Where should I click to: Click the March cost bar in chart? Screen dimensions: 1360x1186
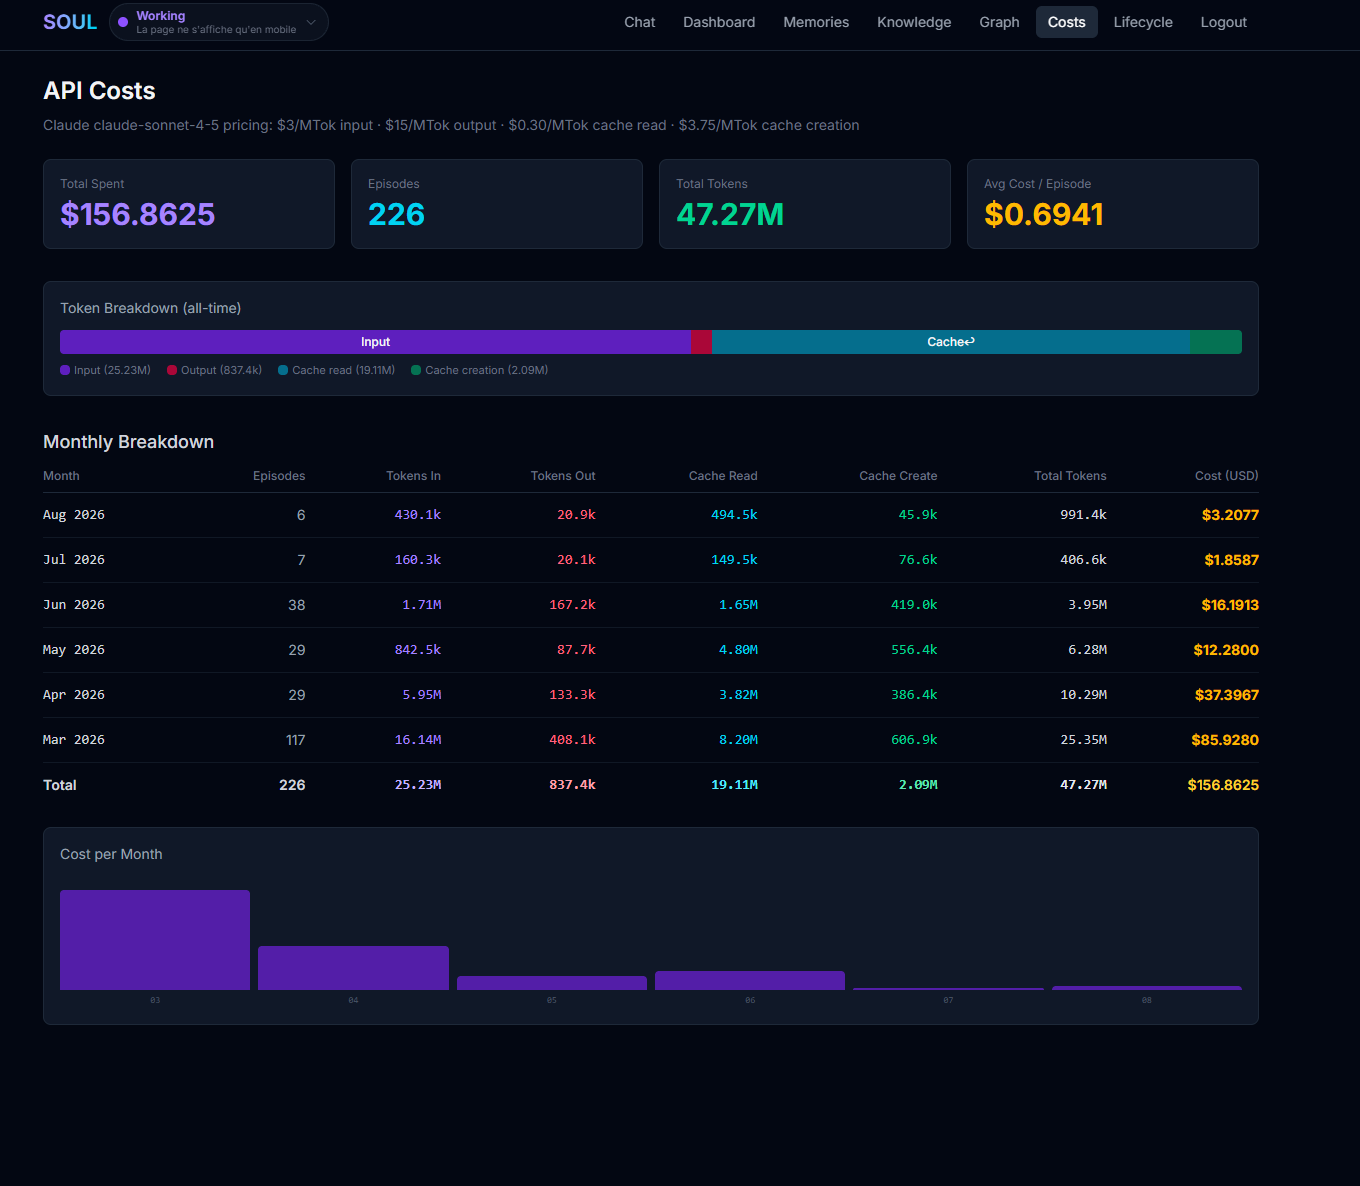tap(155, 940)
